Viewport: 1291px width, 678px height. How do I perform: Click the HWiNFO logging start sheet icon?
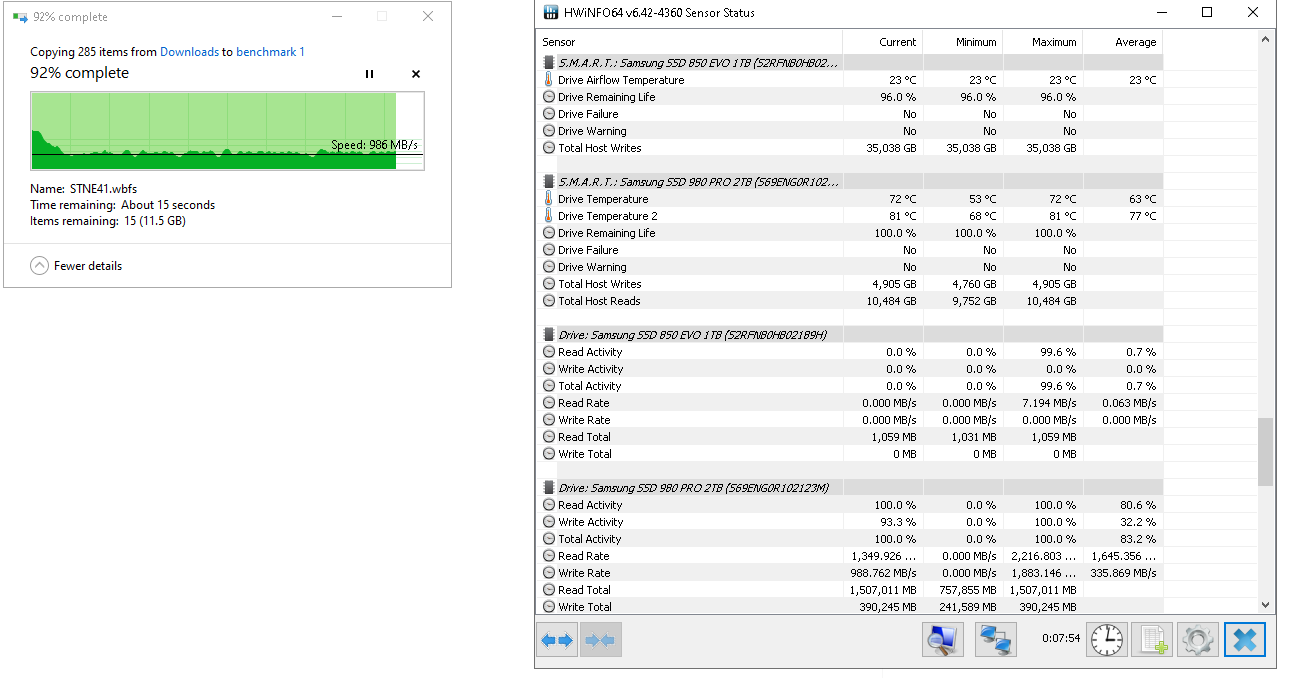[1151, 640]
